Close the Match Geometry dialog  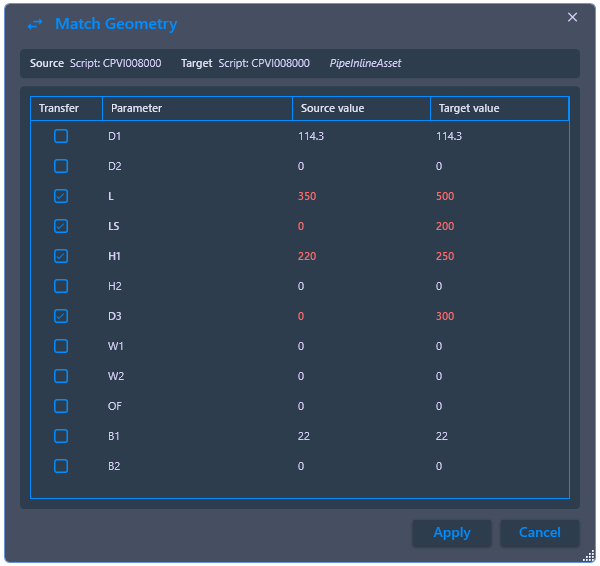(x=572, y=17)
